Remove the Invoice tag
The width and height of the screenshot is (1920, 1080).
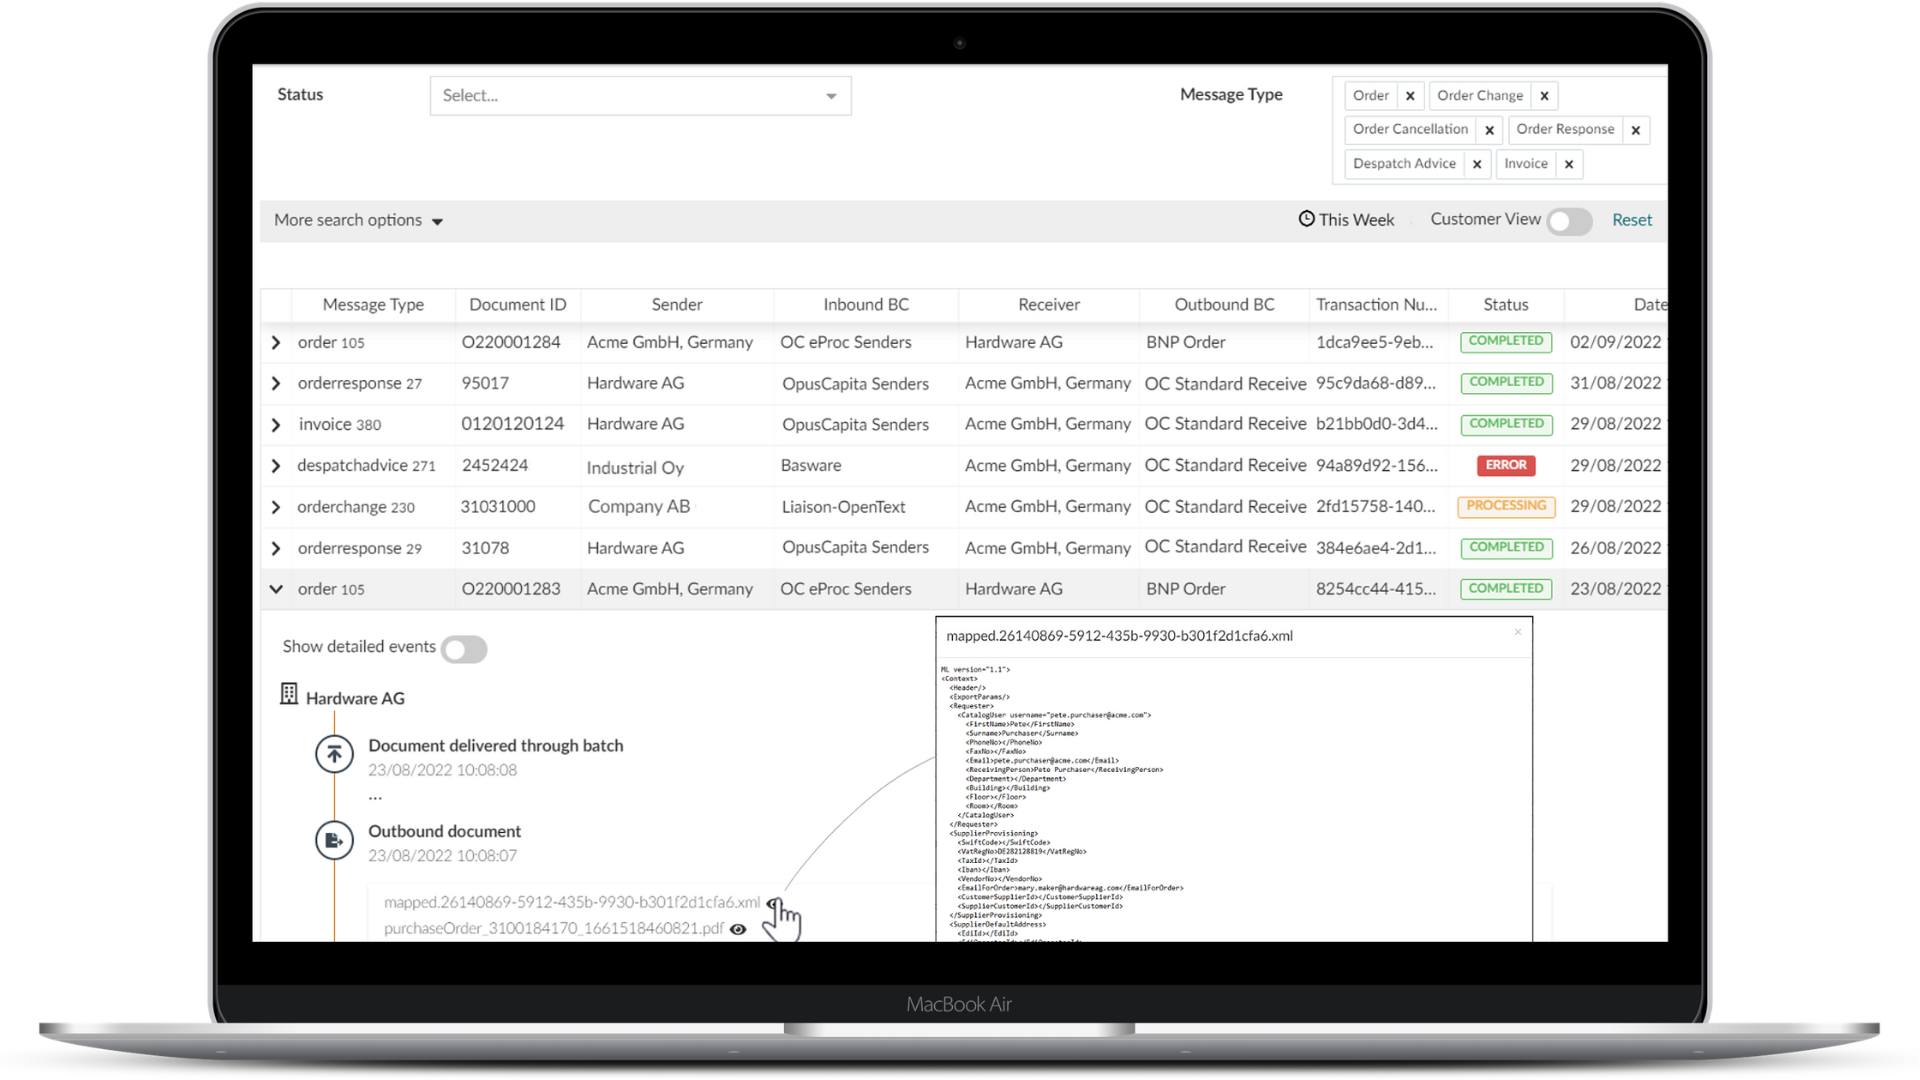1569,164
